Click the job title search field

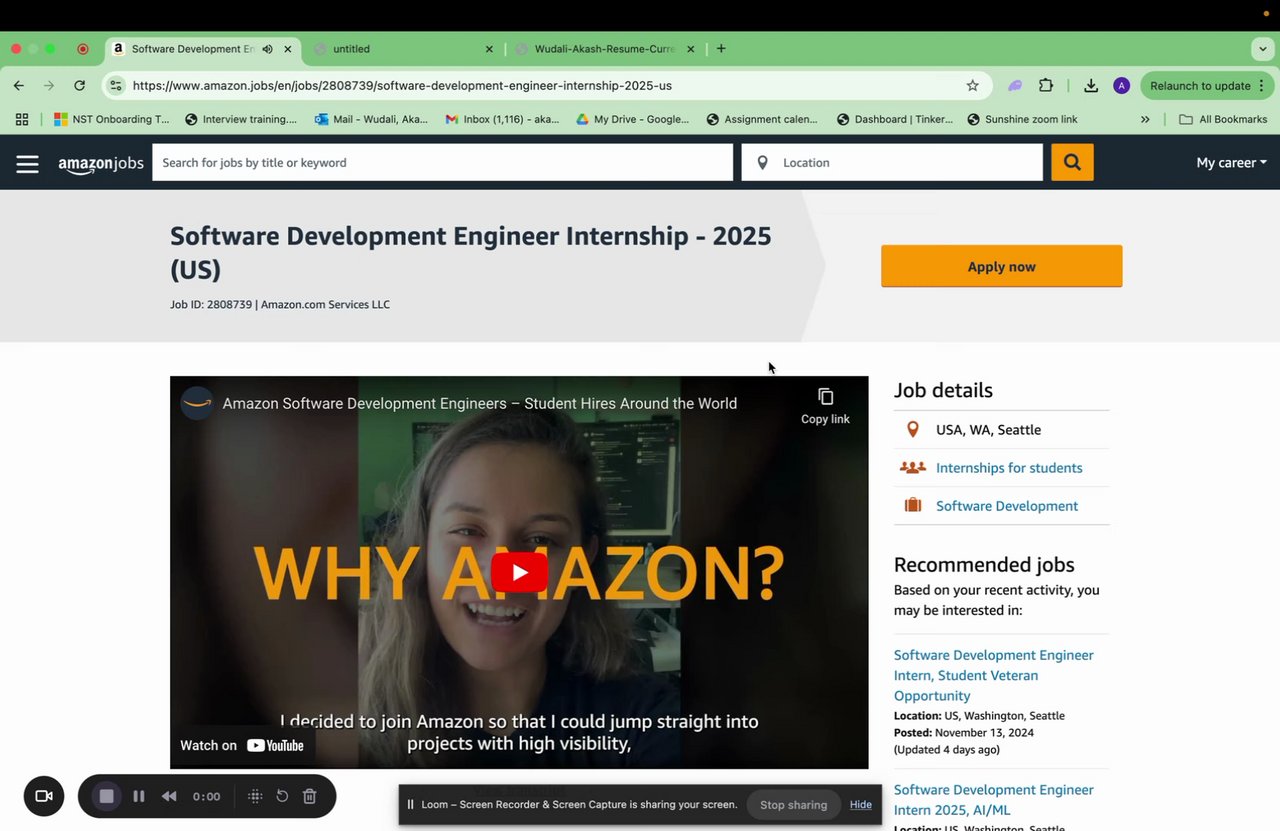tap(442, 162)
